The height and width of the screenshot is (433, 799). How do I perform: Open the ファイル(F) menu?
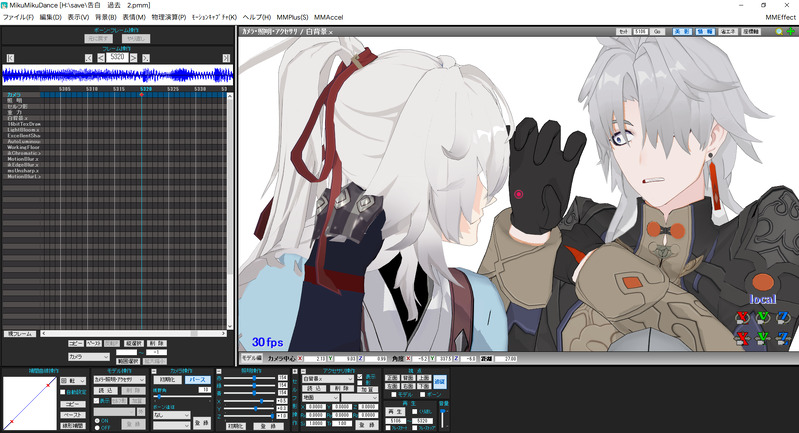click(18, 17)
